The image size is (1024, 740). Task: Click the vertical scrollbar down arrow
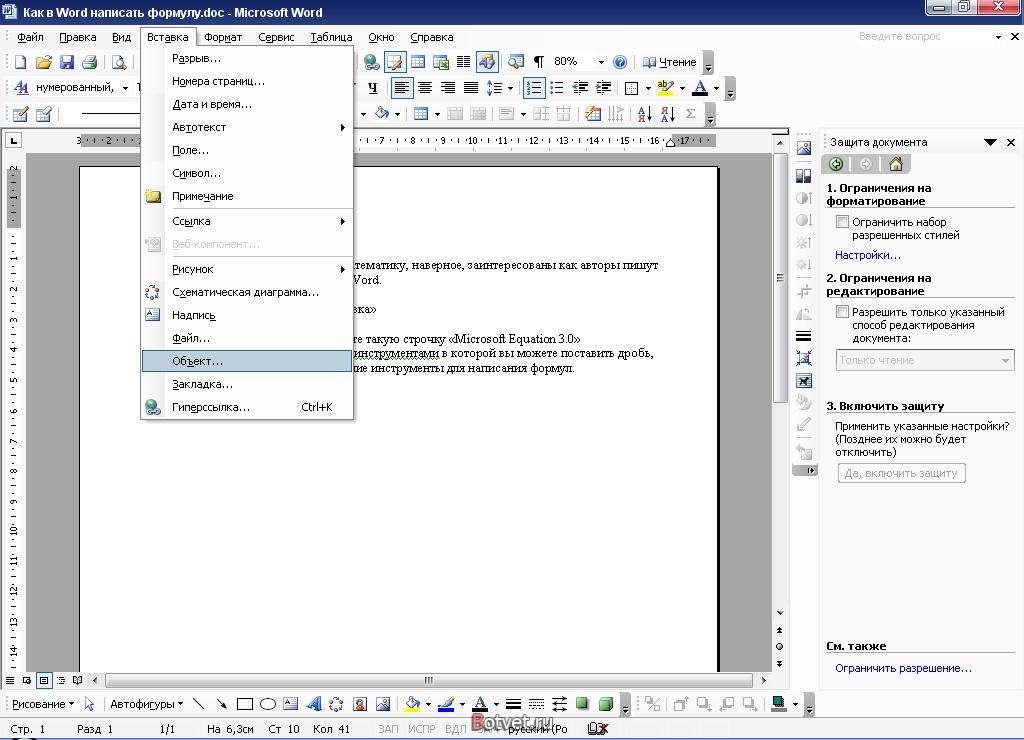pos(780,613)
